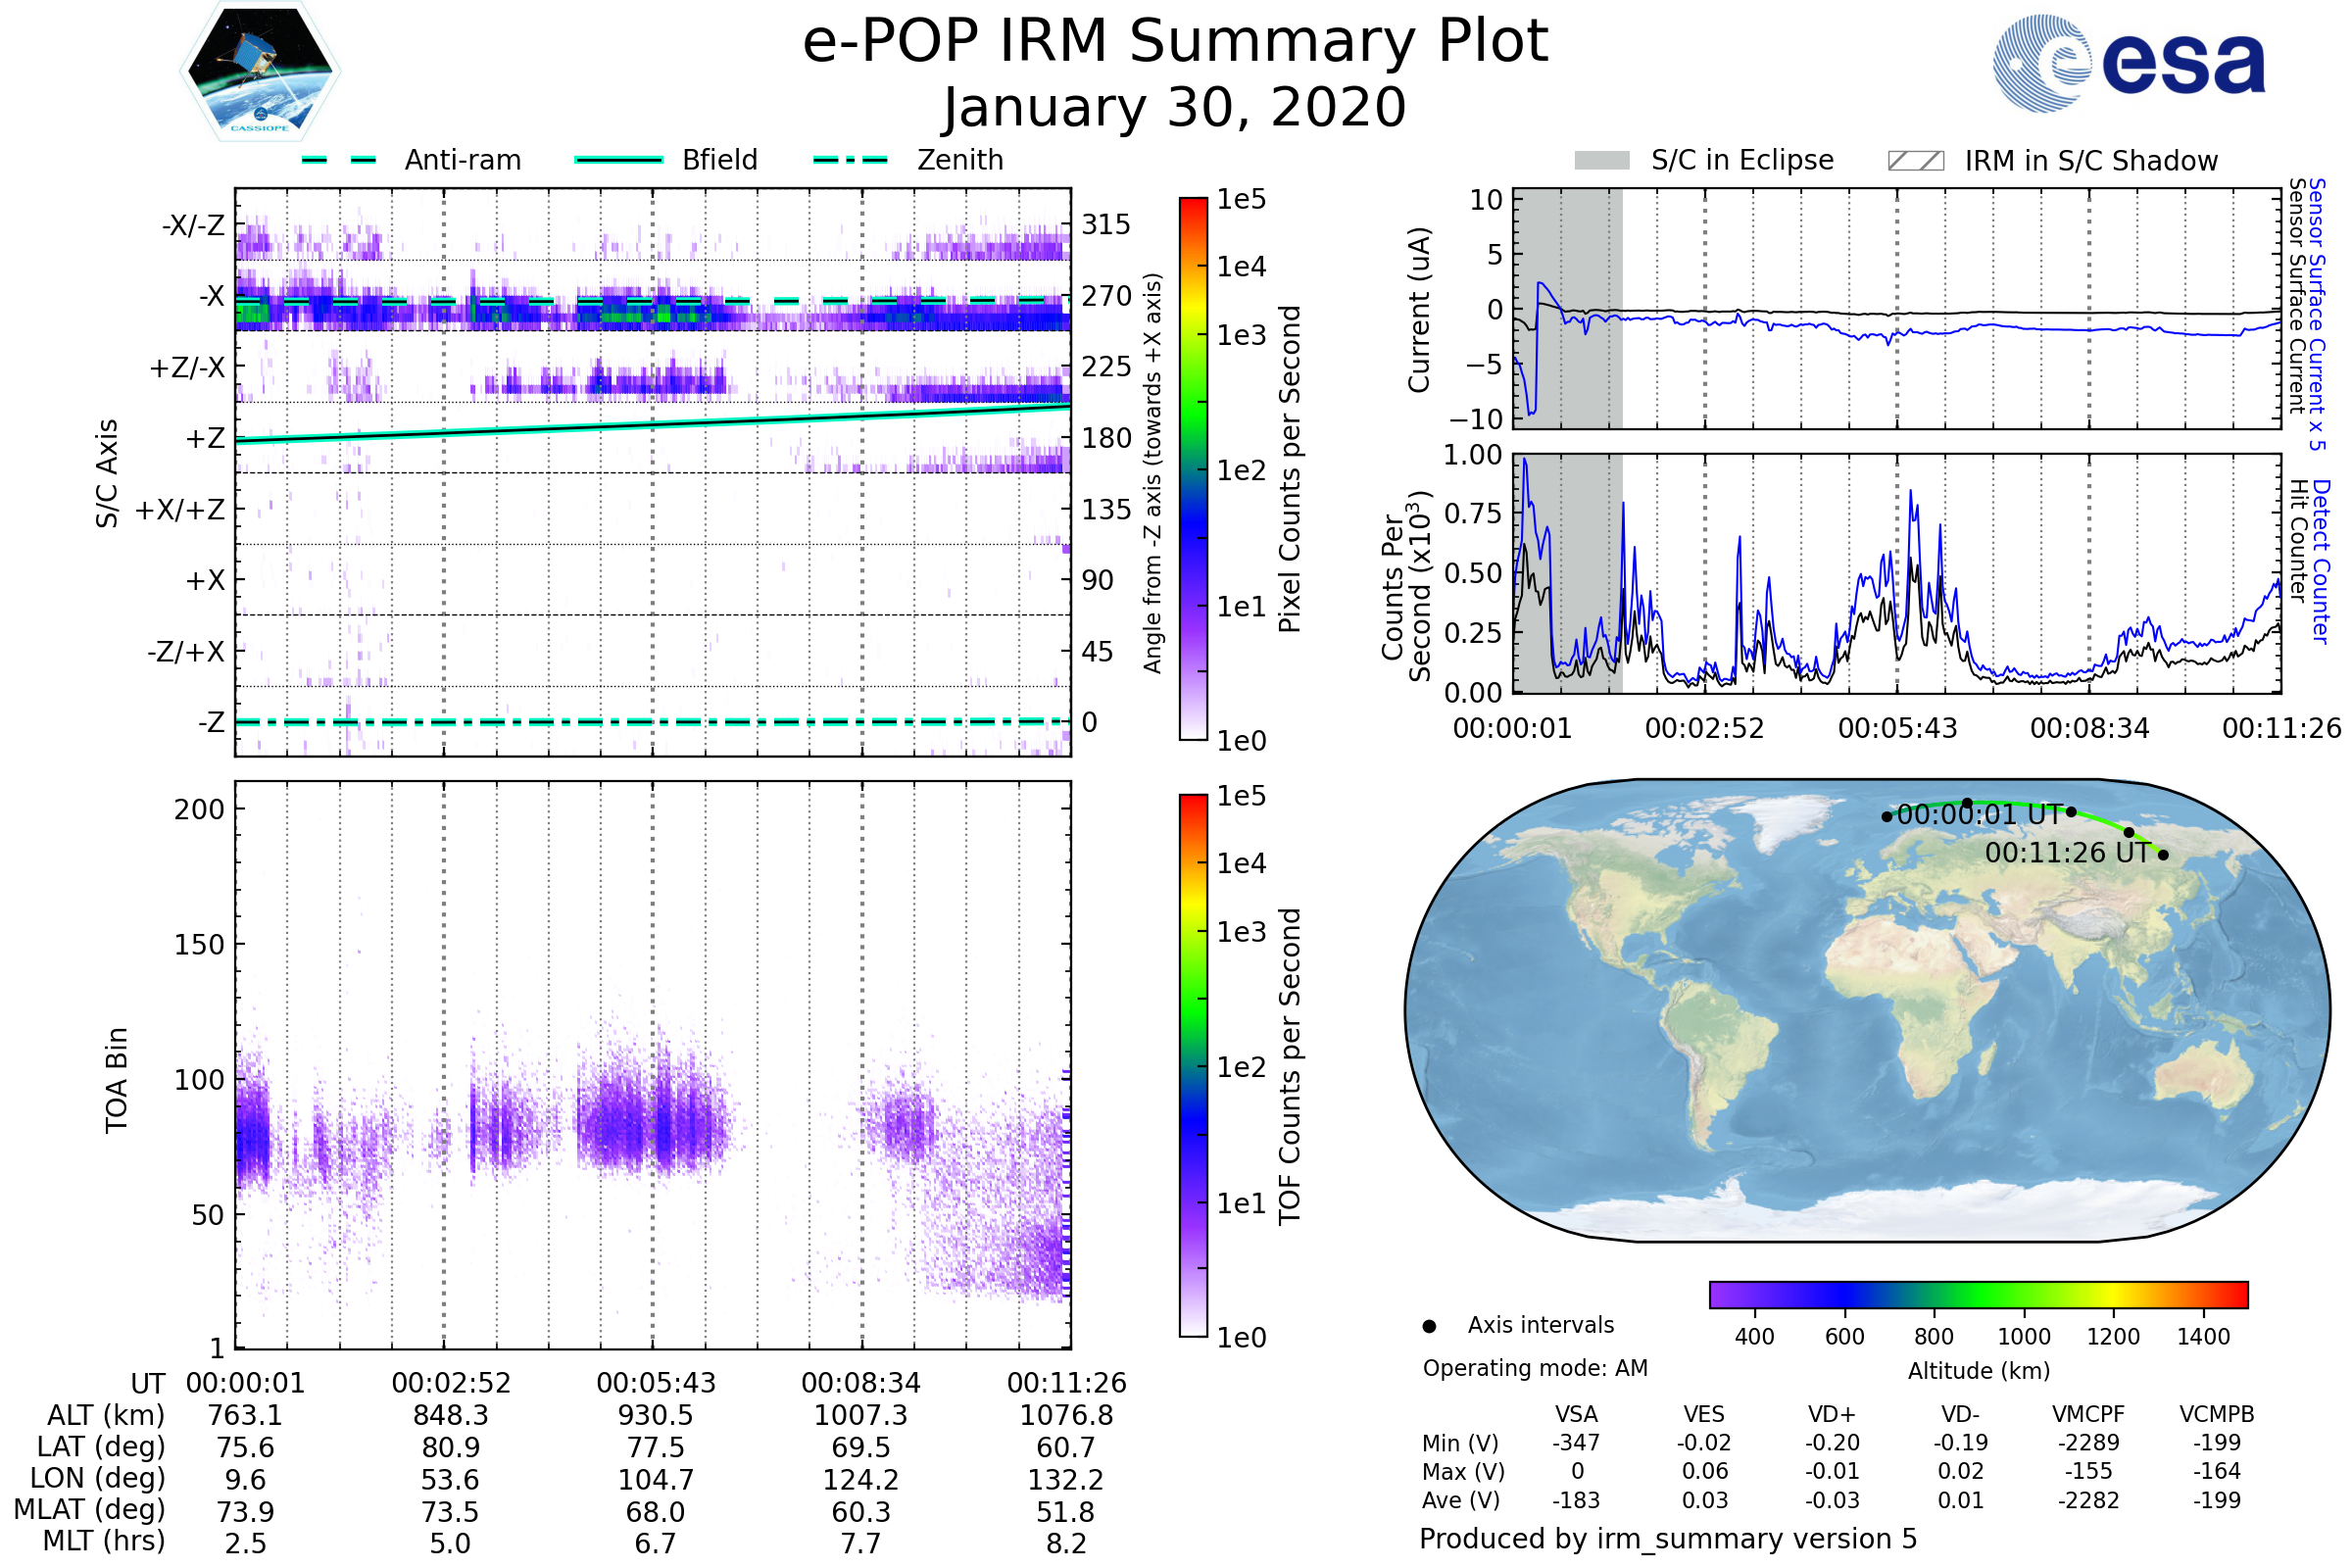Click the Produced by irm_summary version 5 text
The height and width of the screenshot is (1568, 2352).
click(x=1667, y=1539)
